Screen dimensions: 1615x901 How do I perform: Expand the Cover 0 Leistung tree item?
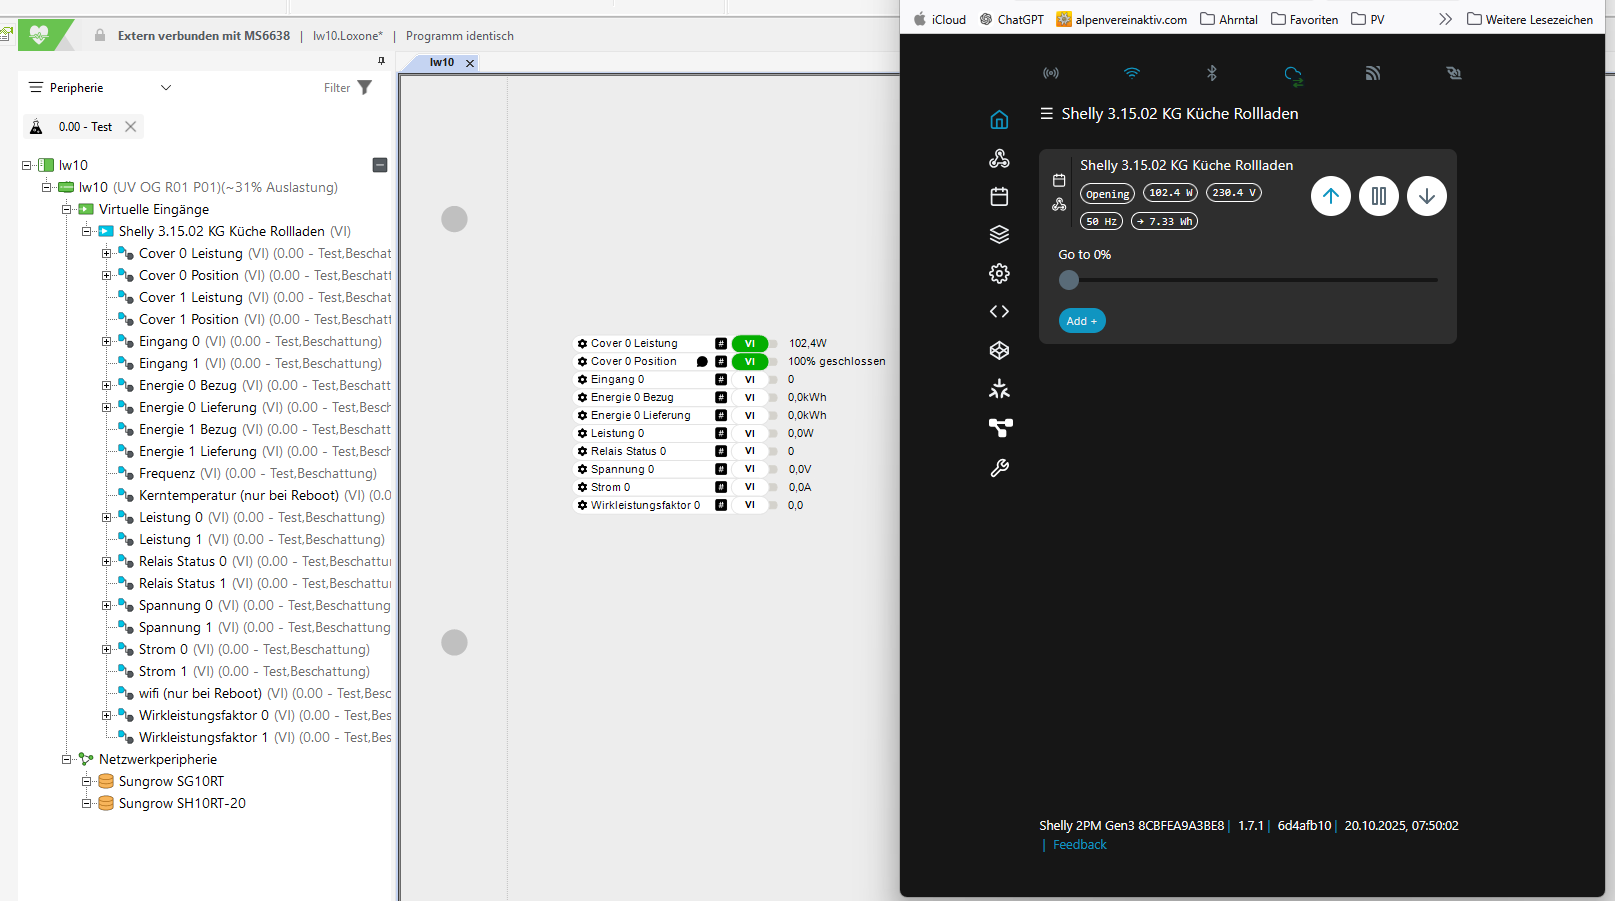tap(107, 253)
